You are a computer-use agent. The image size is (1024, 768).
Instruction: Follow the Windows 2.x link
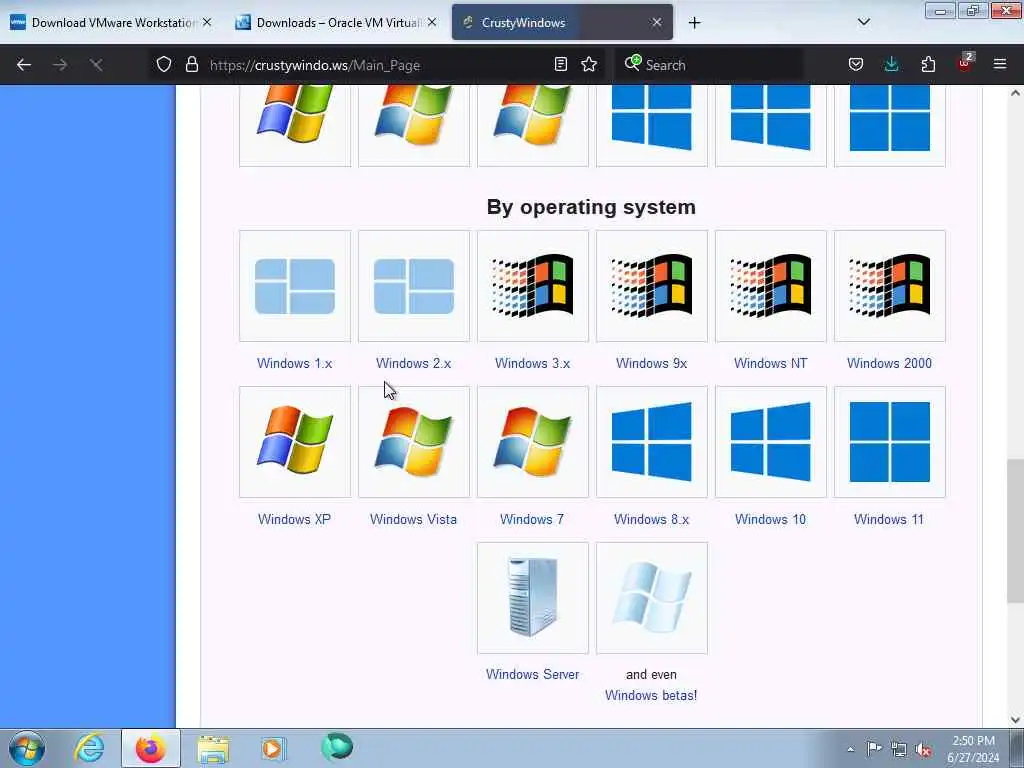tap(413, 363)
